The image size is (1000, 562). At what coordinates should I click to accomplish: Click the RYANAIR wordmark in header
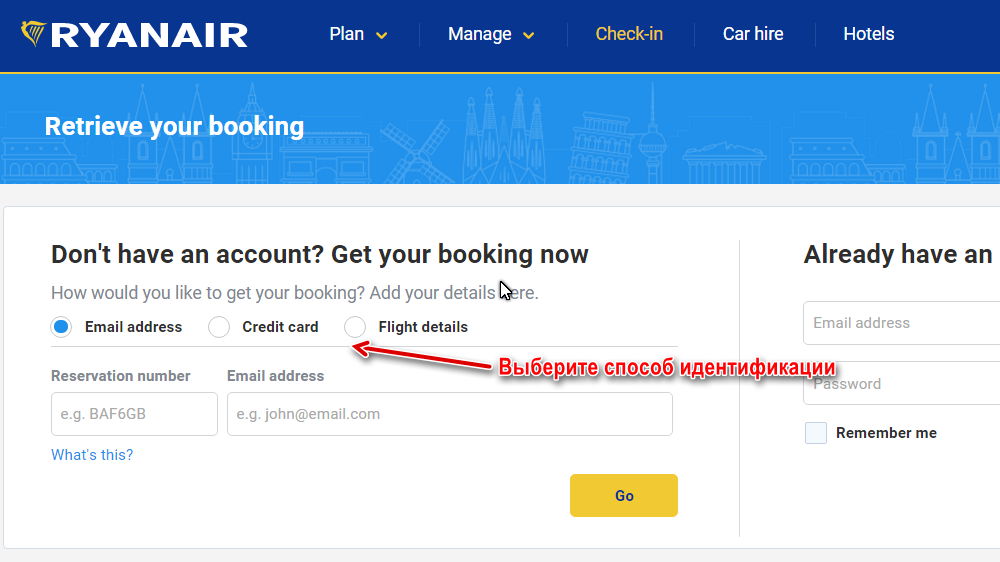click(x=149, y=36)
